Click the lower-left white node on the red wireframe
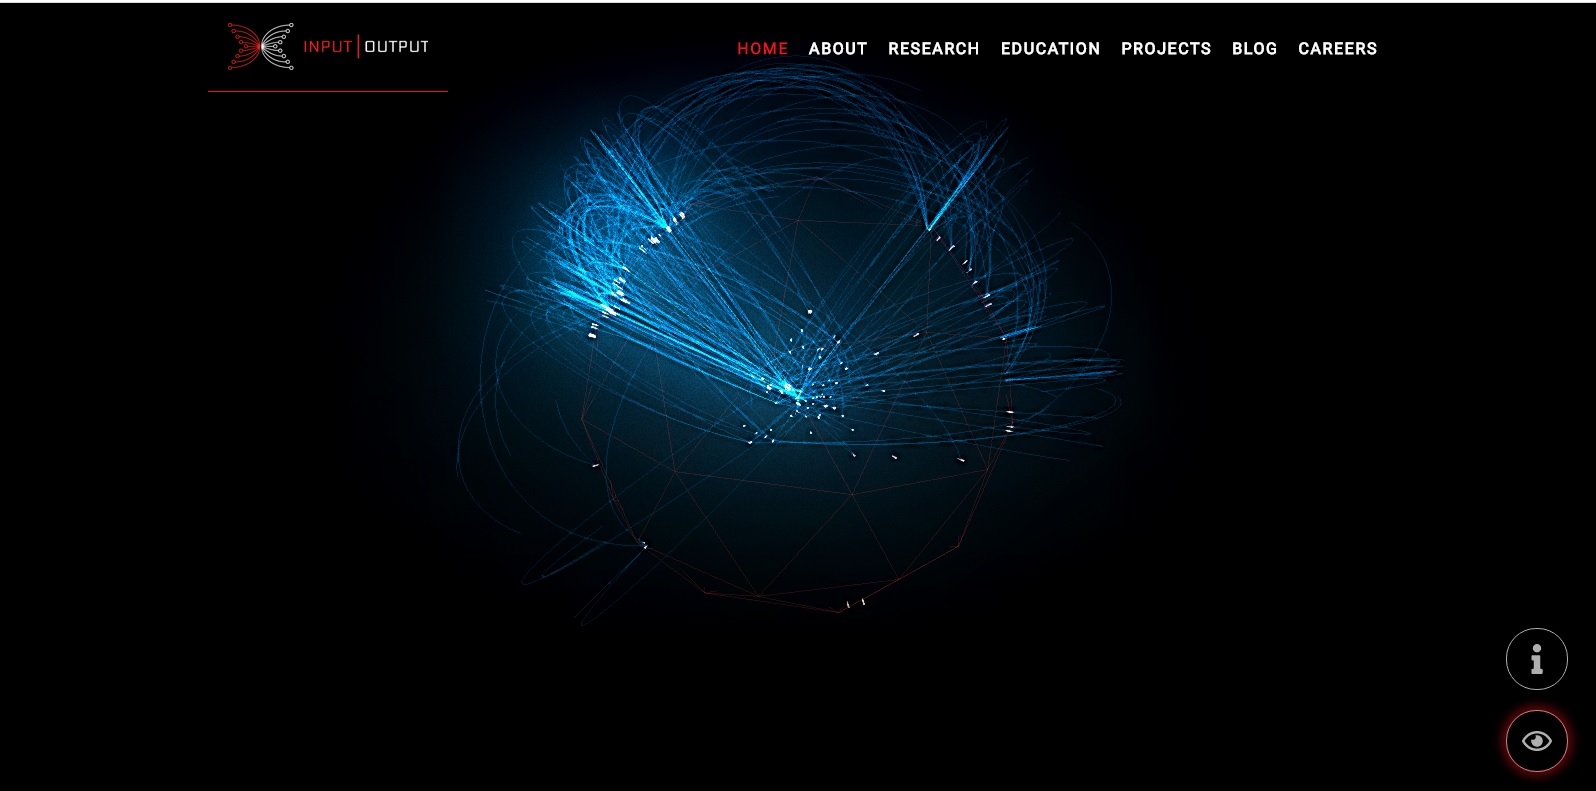Viewport: 1596px width, 791px height. pyautogui.click(x=644, y=545)
